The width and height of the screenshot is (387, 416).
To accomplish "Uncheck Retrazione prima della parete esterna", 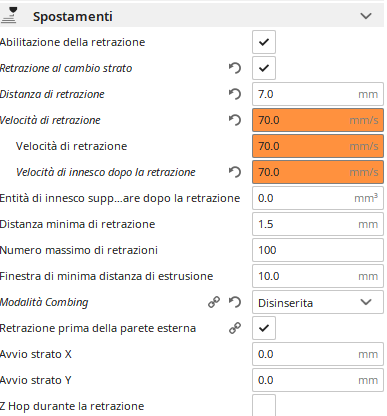I will click(264, 328).
